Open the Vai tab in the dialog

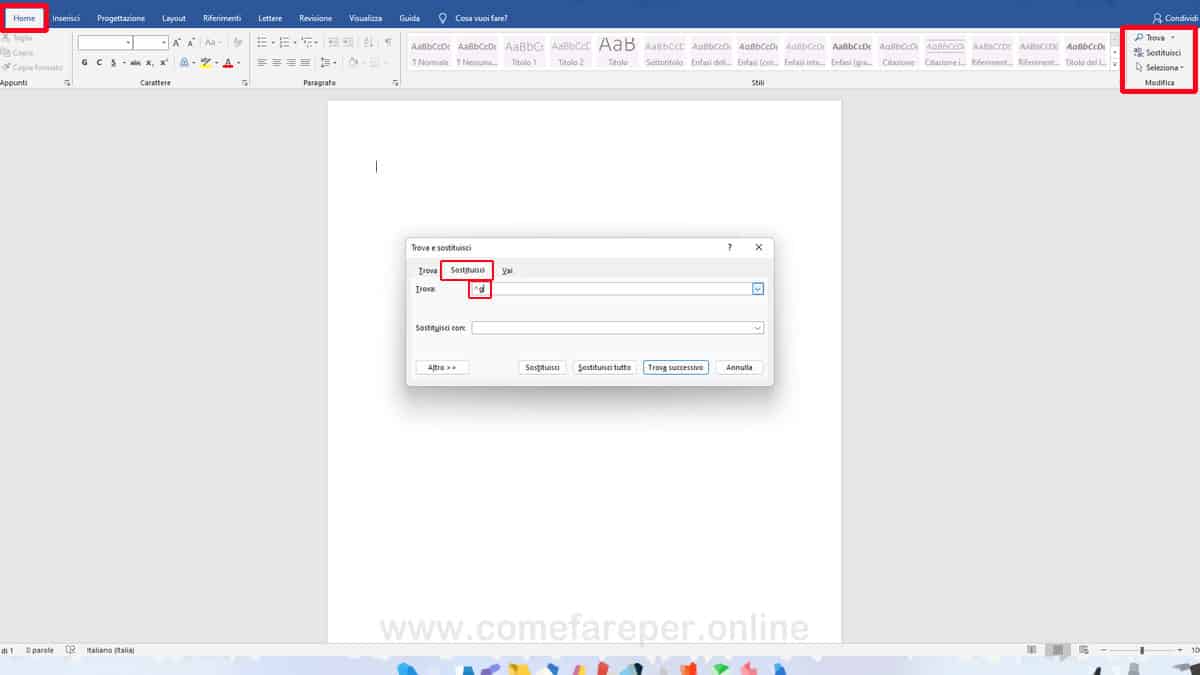507,270
